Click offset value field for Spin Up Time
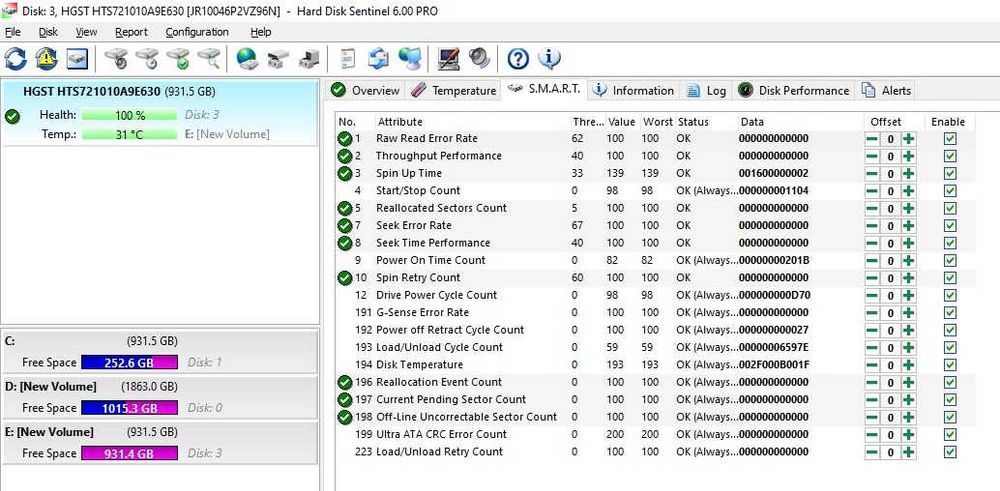 (890, 173)
